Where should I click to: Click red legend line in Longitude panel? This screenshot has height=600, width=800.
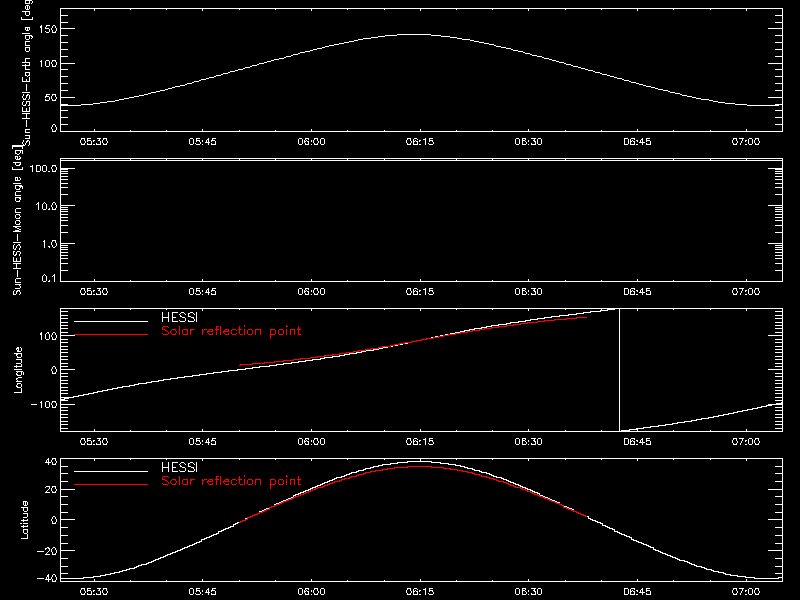pos(111,335)
